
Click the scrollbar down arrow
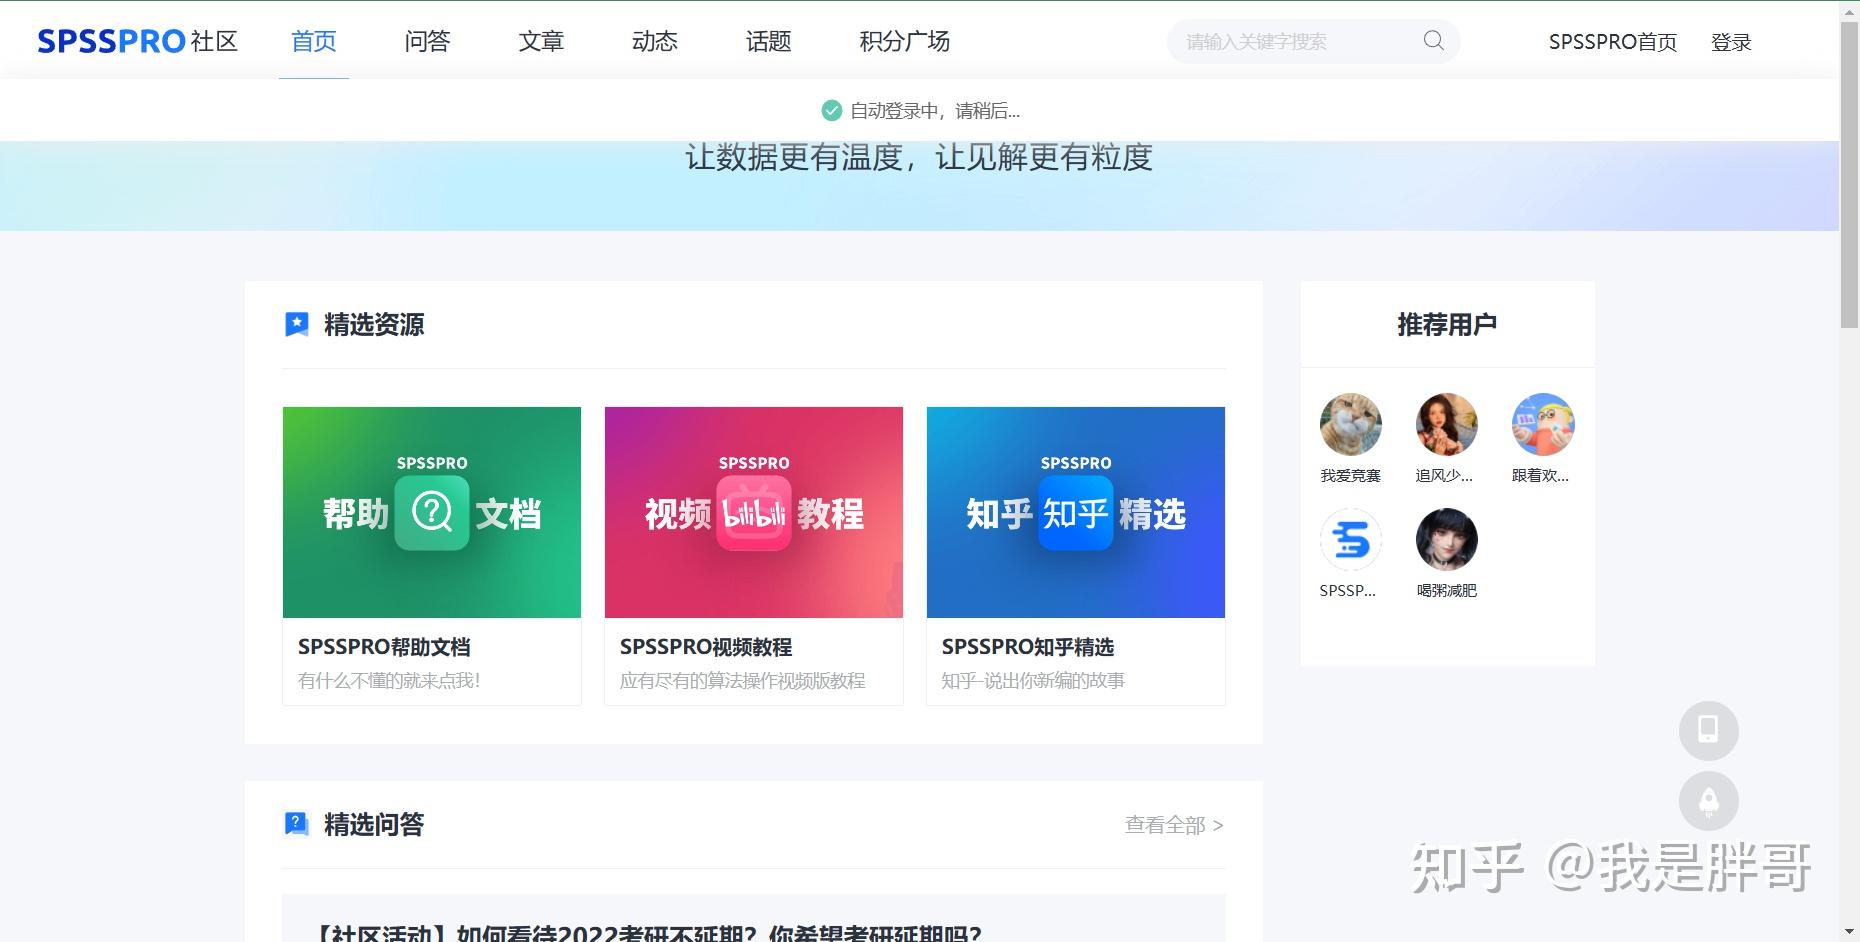tap(1849, 932)
